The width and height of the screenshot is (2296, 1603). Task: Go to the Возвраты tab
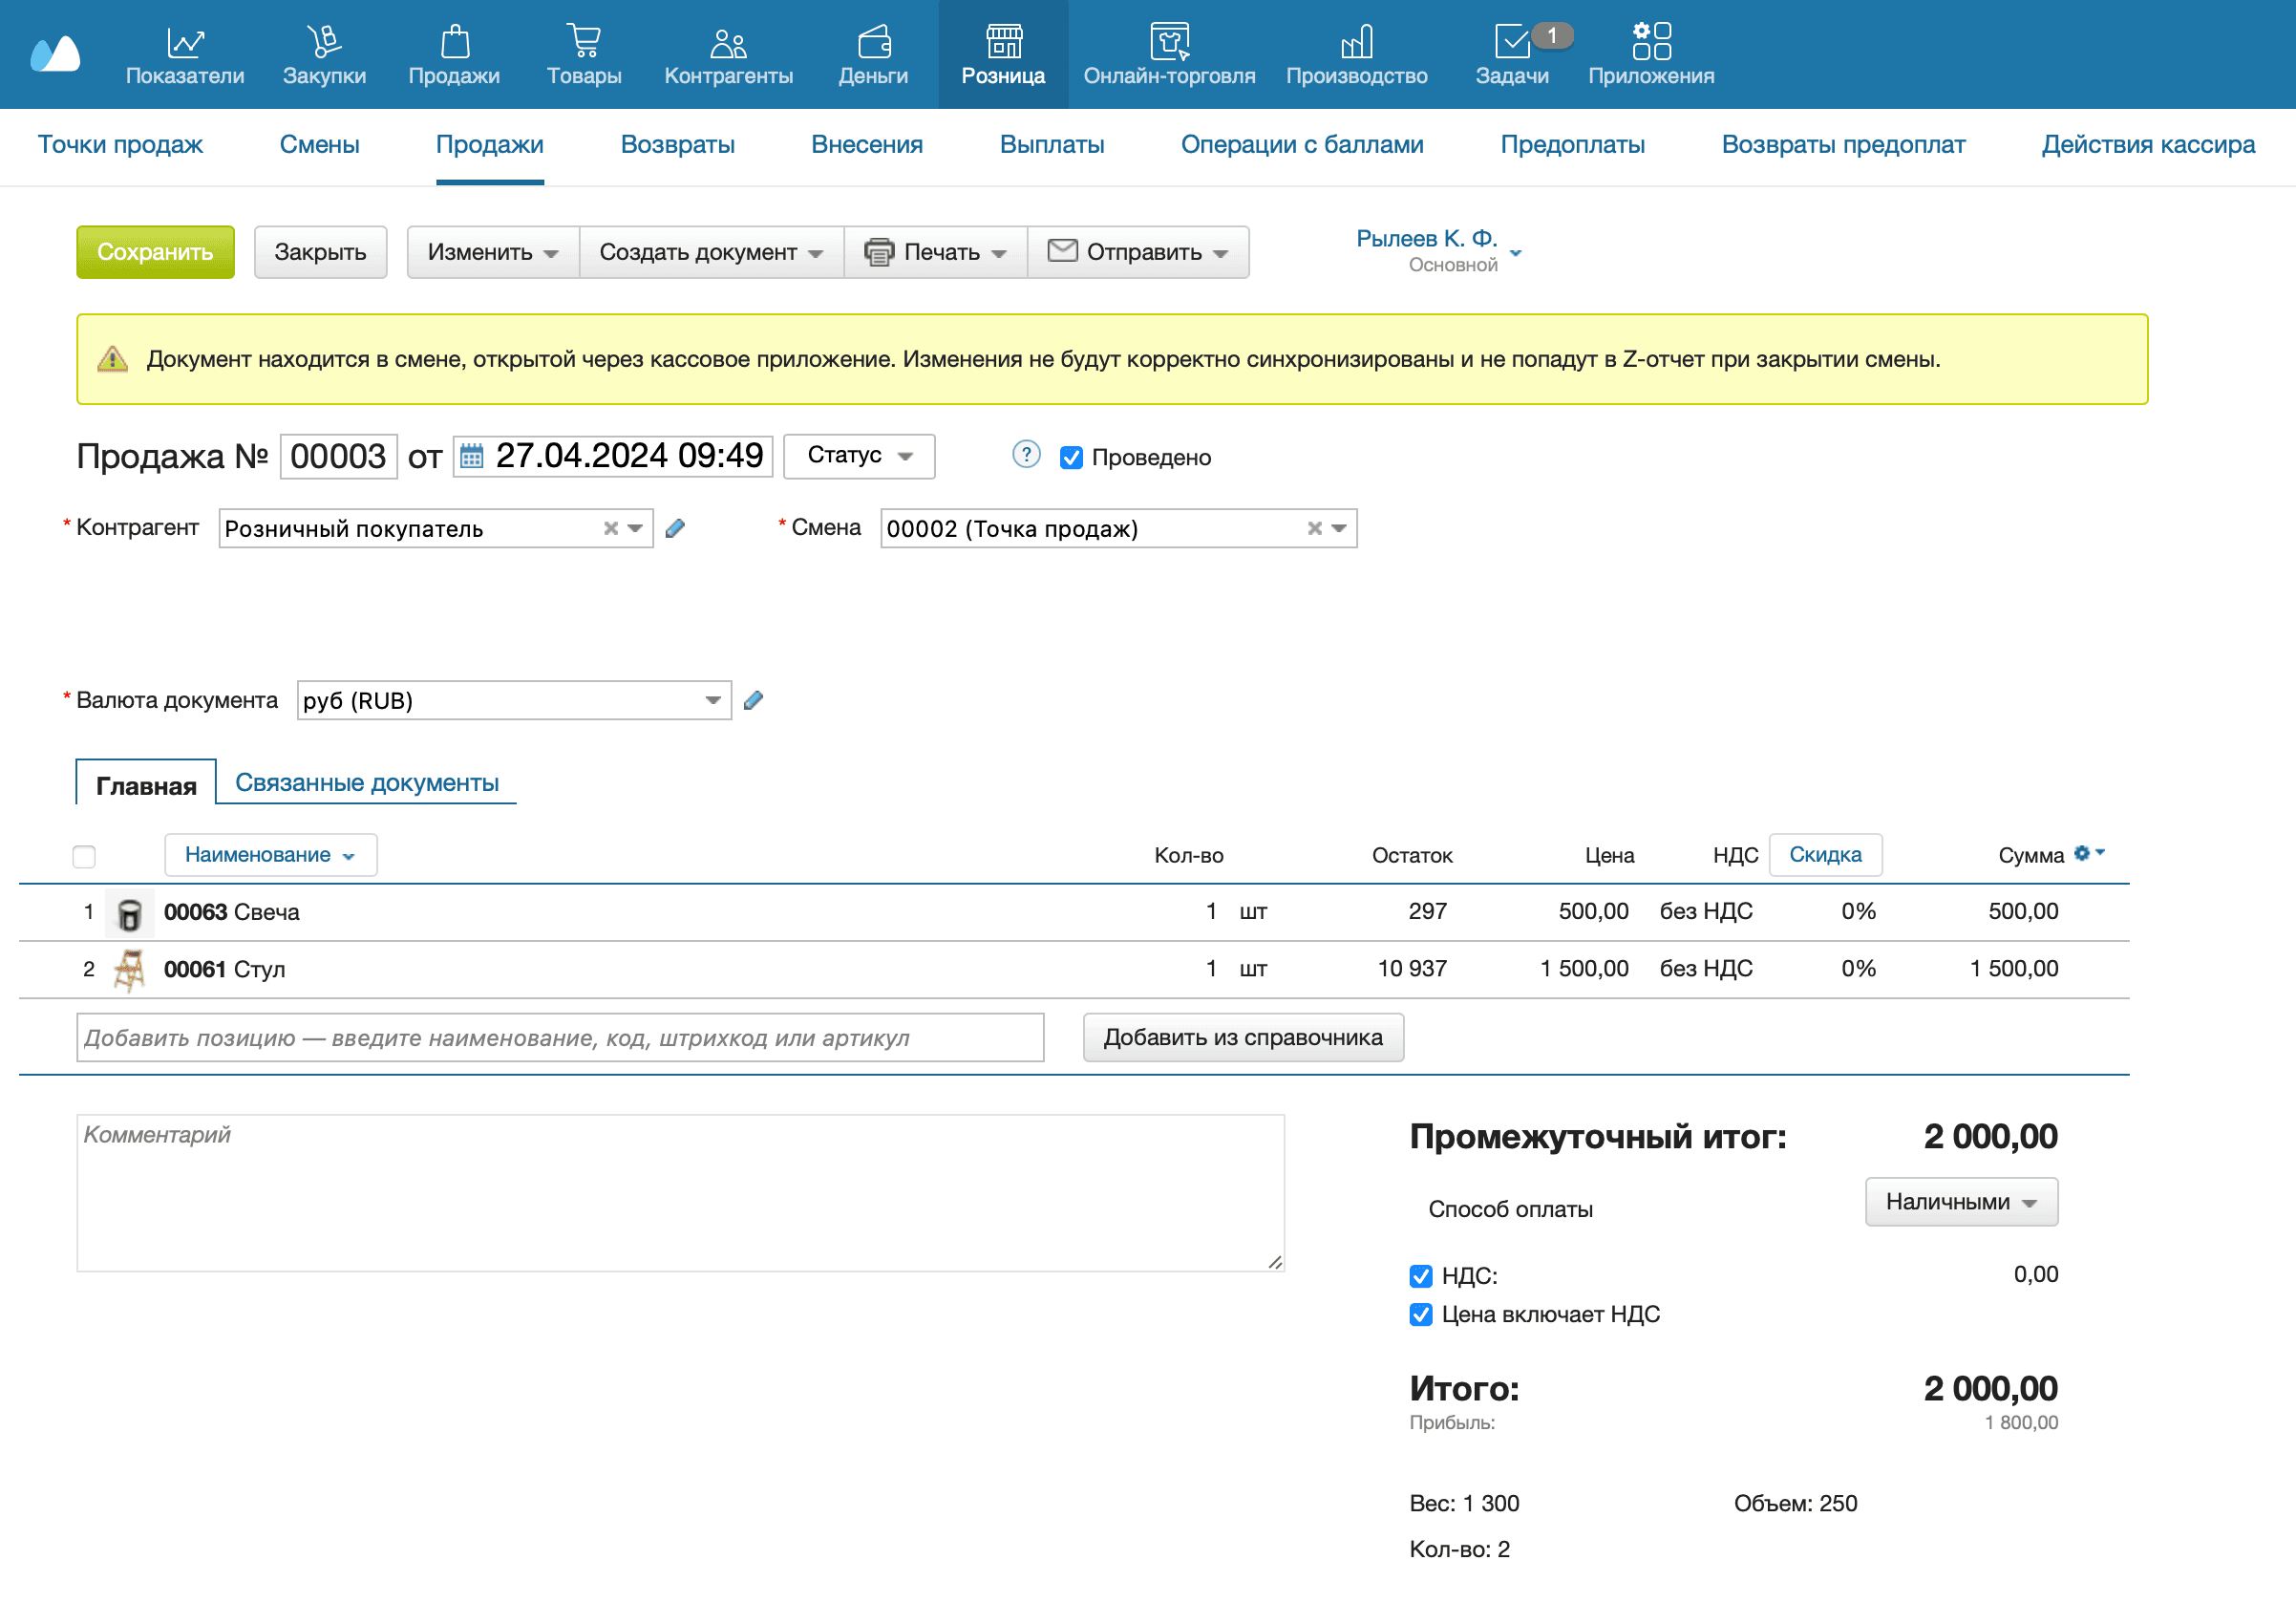click(677, 145)
